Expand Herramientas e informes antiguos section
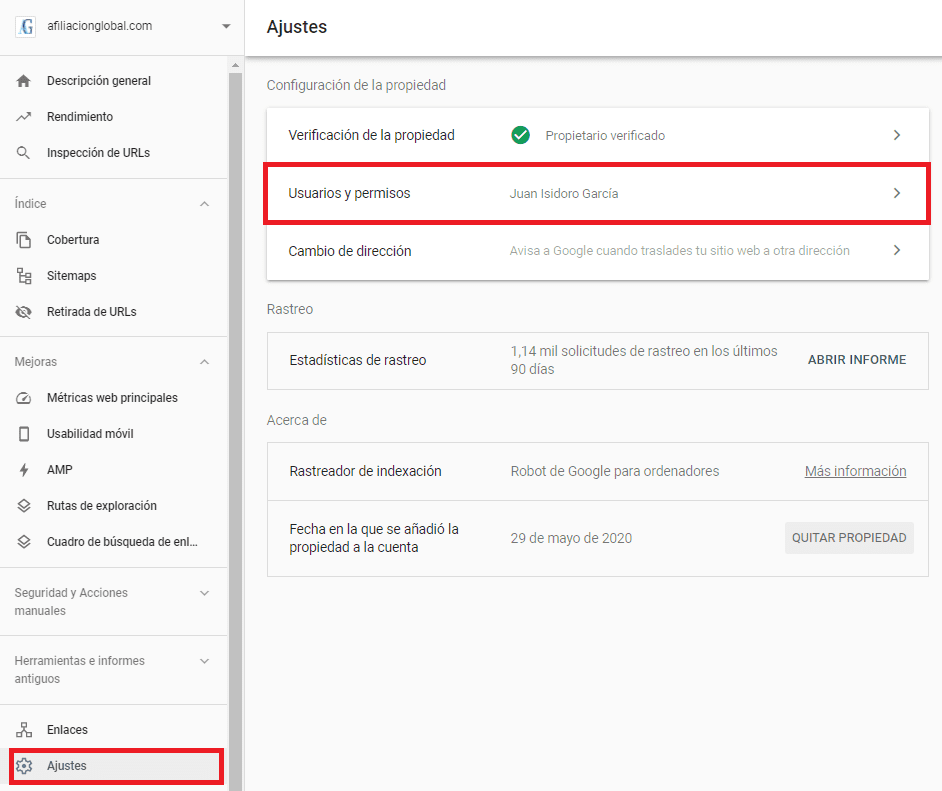 (204, 661)
